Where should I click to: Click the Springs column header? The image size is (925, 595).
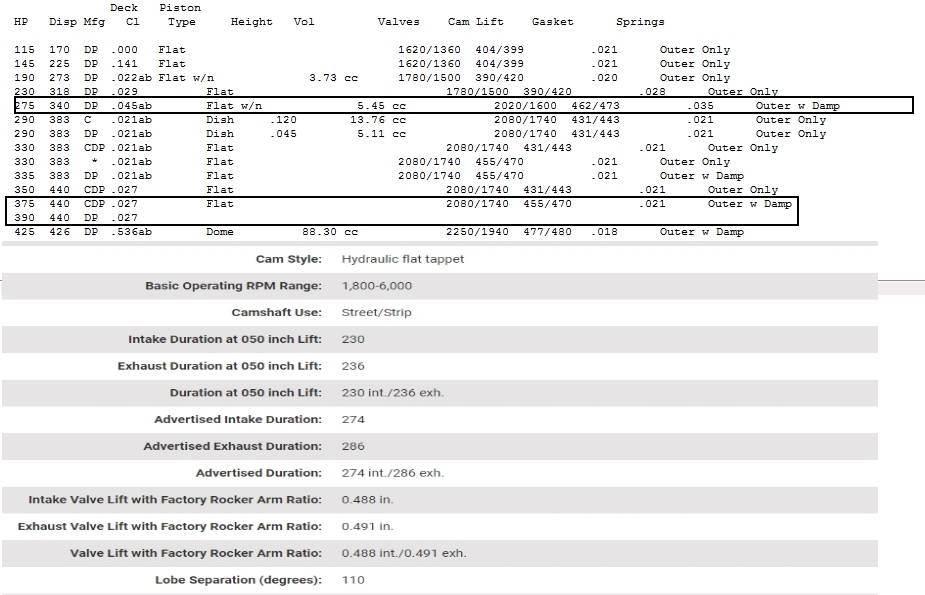tap(639, 21)
